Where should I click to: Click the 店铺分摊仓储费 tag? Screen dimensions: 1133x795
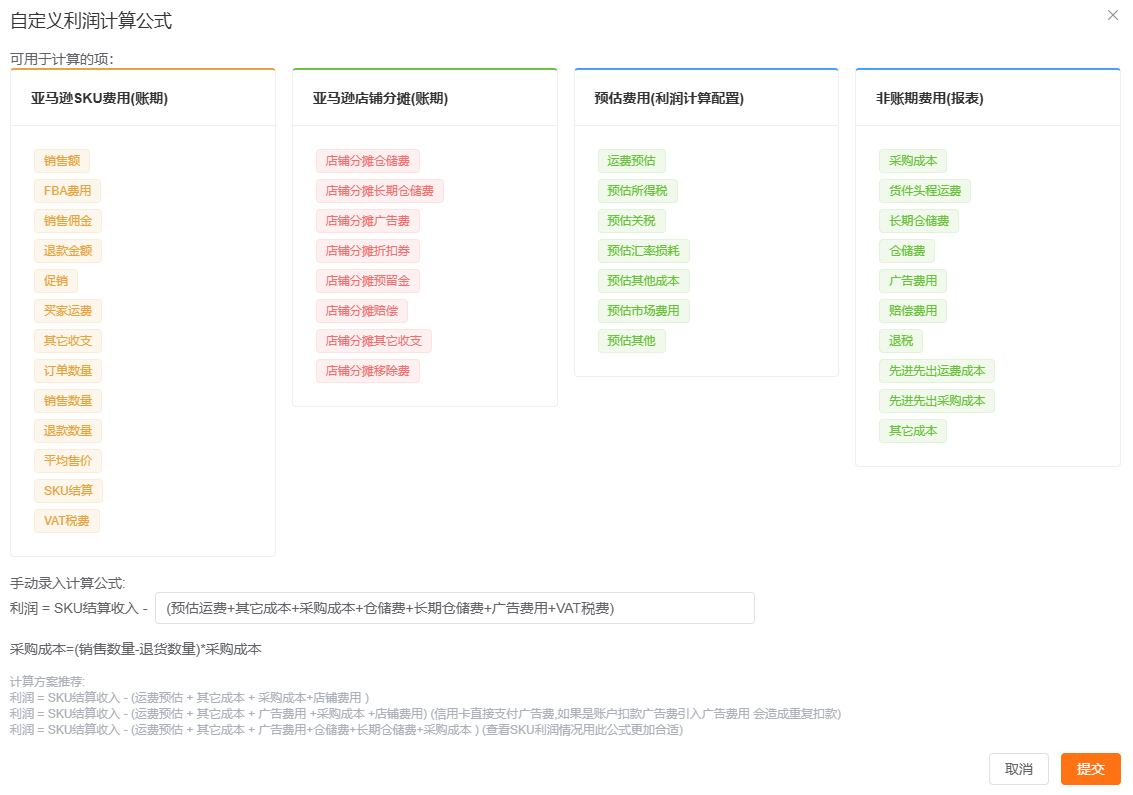click(368, 161)
